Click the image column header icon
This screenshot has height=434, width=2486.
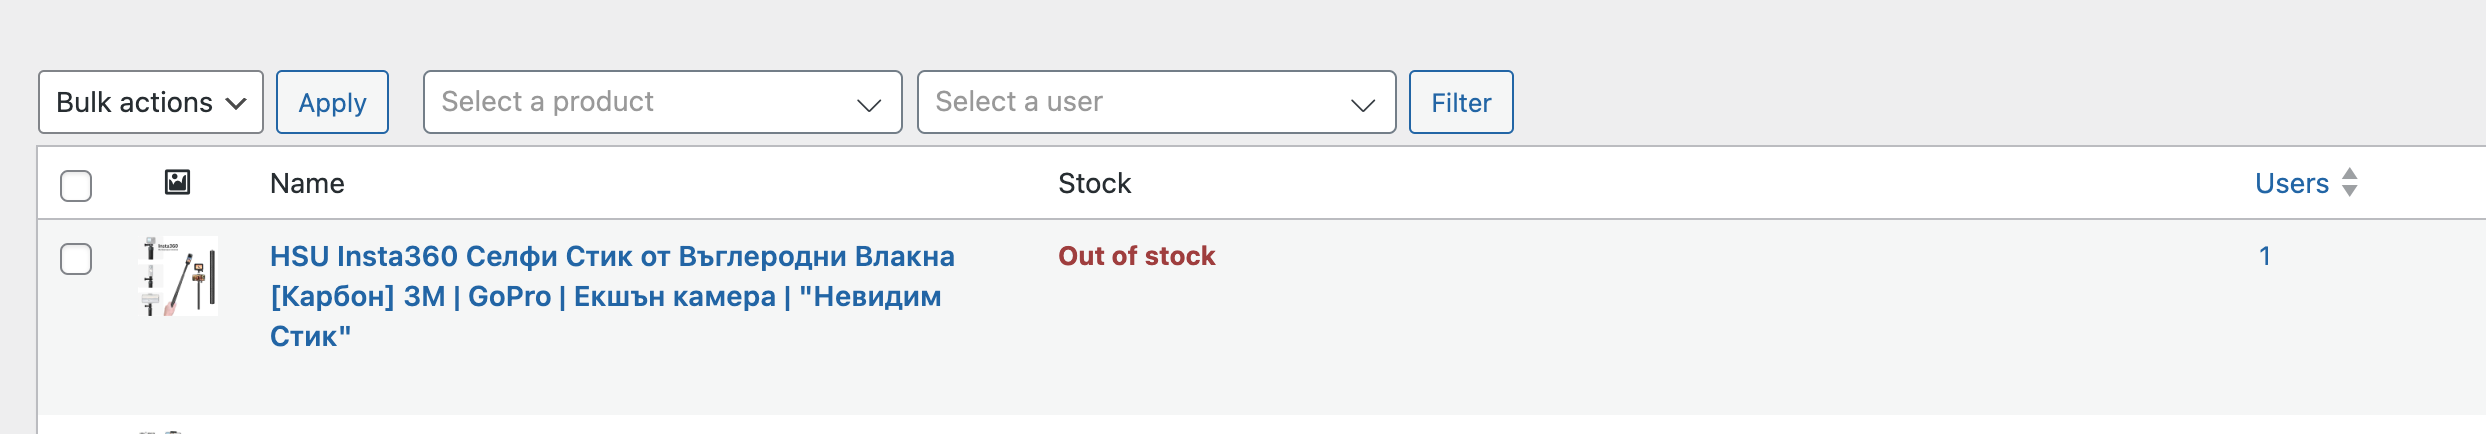coord(177,182)
